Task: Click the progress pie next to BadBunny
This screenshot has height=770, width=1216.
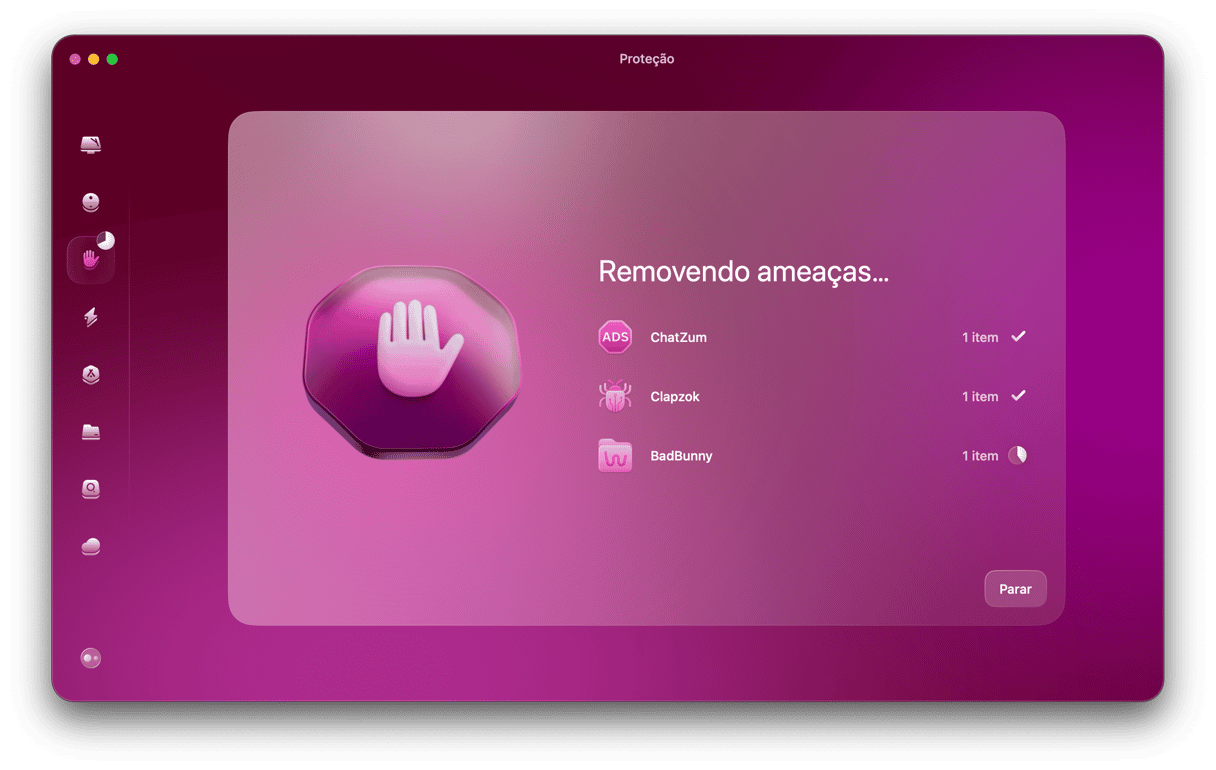Action: click(1017, 455)
